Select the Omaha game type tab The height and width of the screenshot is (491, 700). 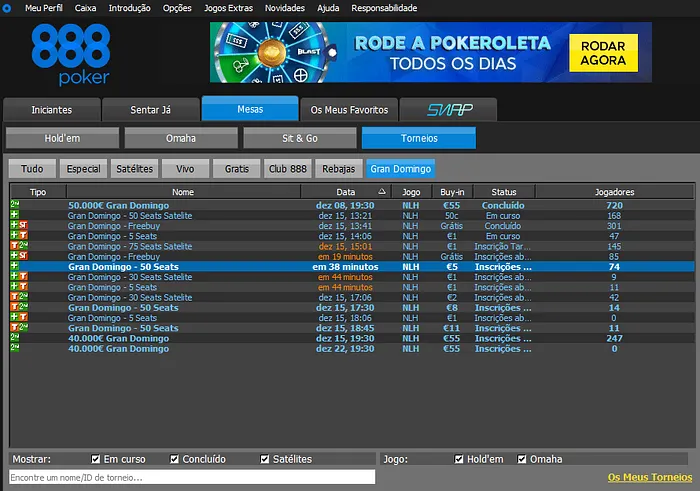pos(181,138)
